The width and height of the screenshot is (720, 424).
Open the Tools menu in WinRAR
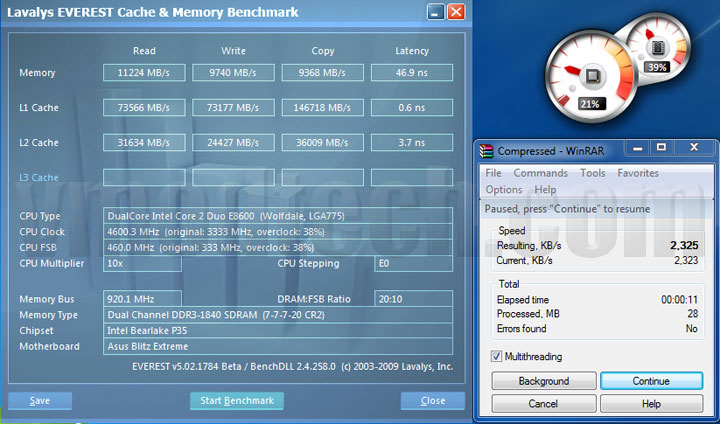pos(592,173)
